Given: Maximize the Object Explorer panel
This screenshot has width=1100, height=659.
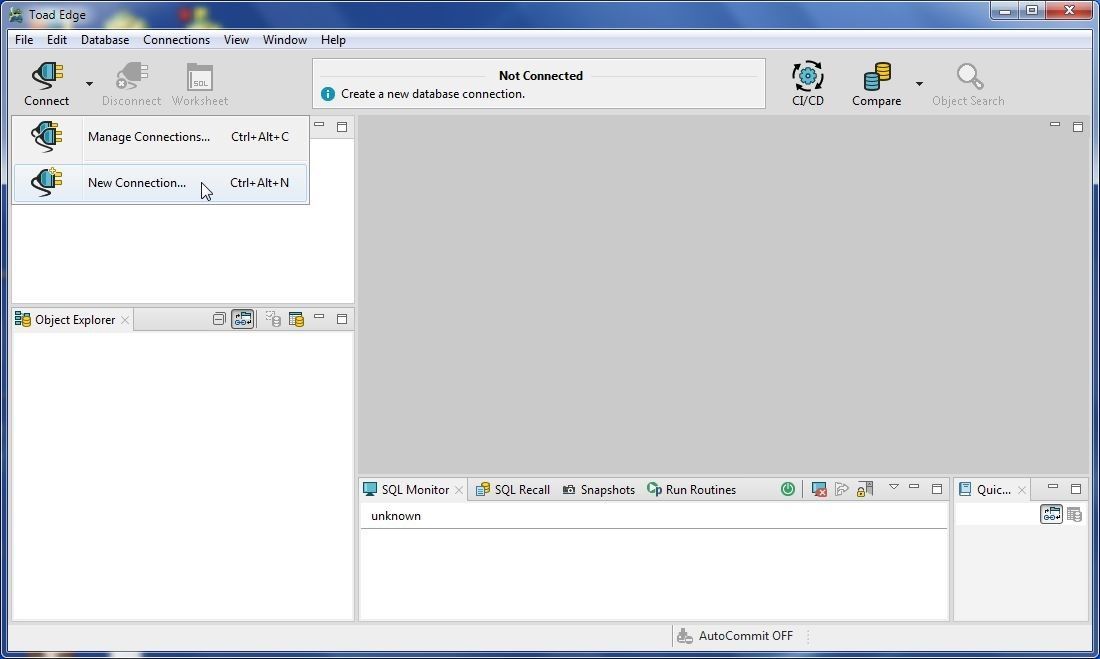Looking at the screenshot, I should click(x=342, y=319).
